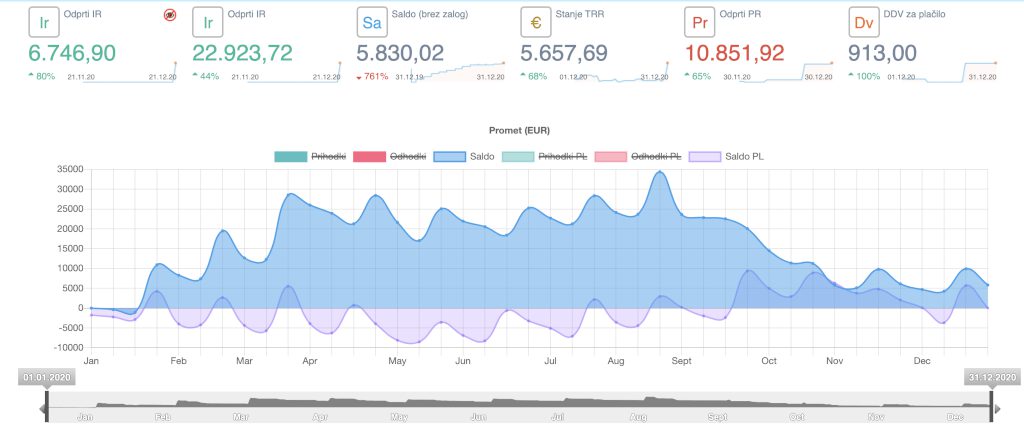Click the Dv DDV icon
This screenshot has height=438, width=1024.
pos(862,23)
